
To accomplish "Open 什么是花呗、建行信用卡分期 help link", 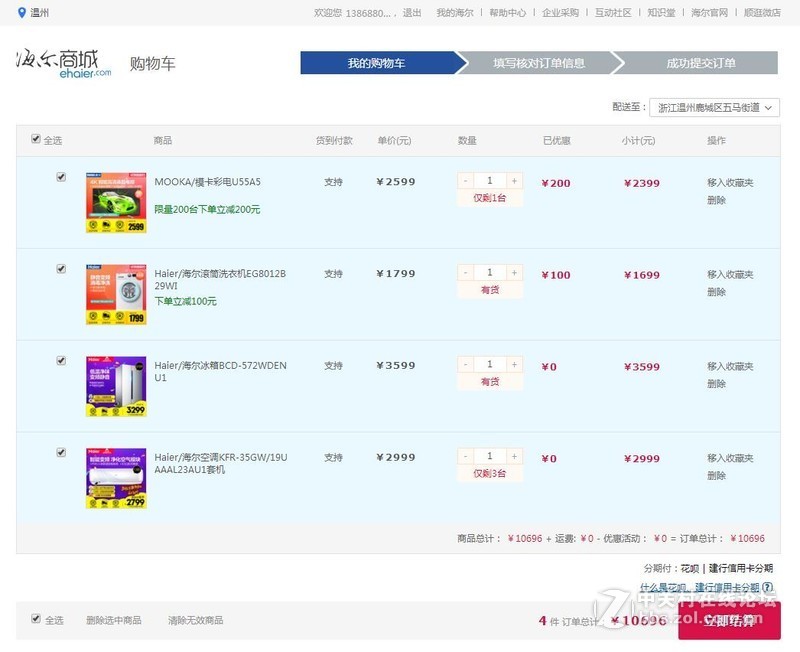I will (x=700, y=588).
